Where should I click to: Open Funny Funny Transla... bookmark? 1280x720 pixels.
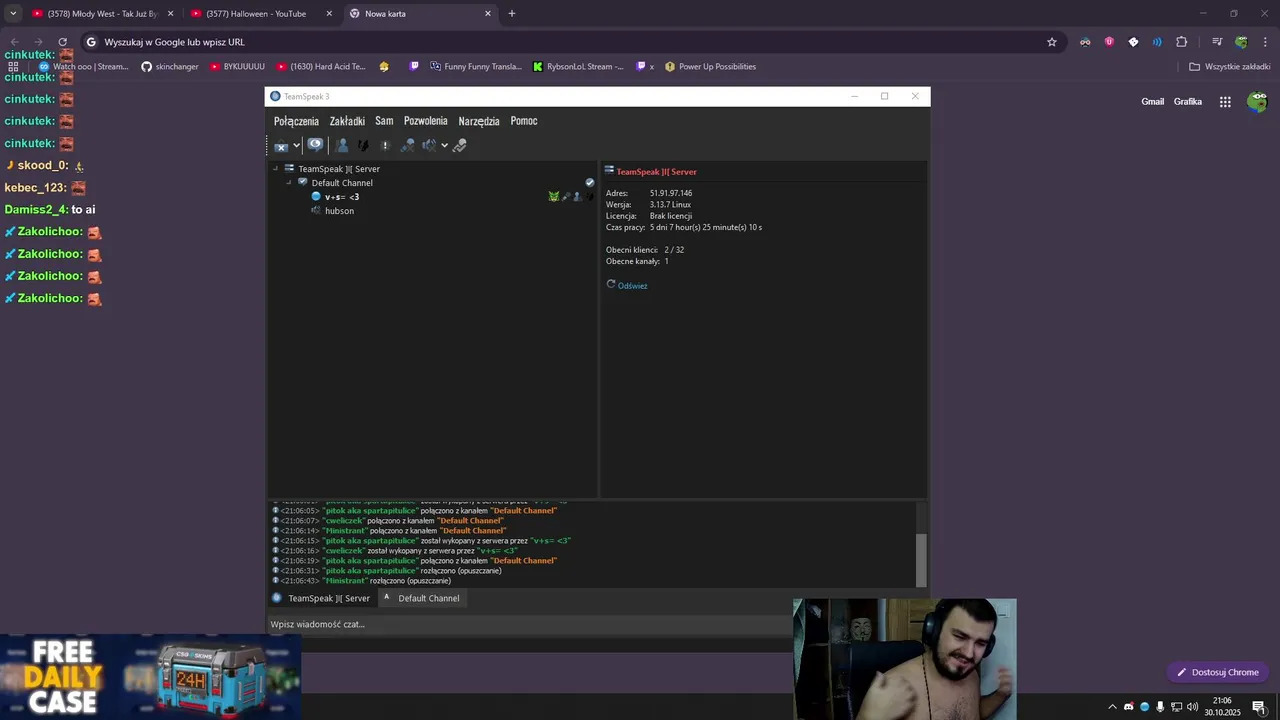[476, 67]
